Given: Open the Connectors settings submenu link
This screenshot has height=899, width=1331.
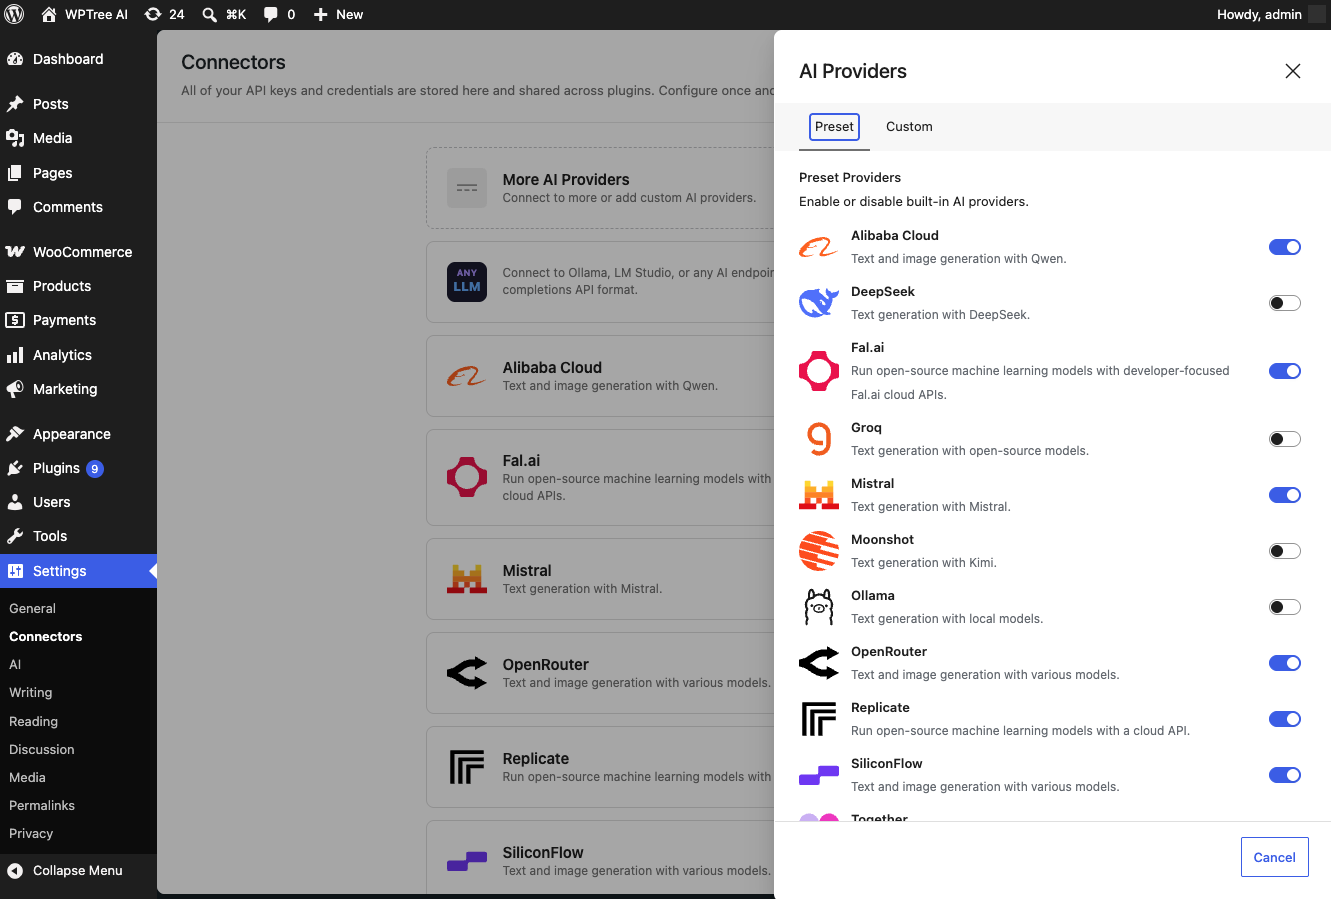Looking at the screenshot, I should click(46, 636).
